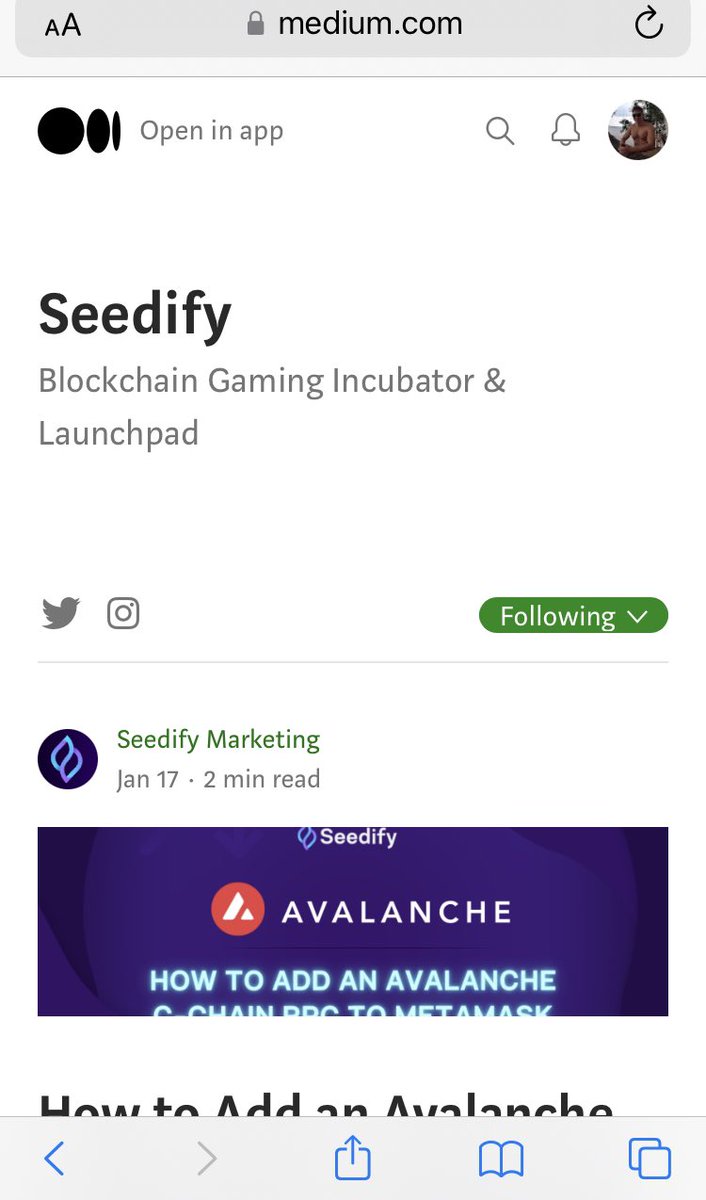
Task: Tap the Medium logo
Action: pos(79,131)
